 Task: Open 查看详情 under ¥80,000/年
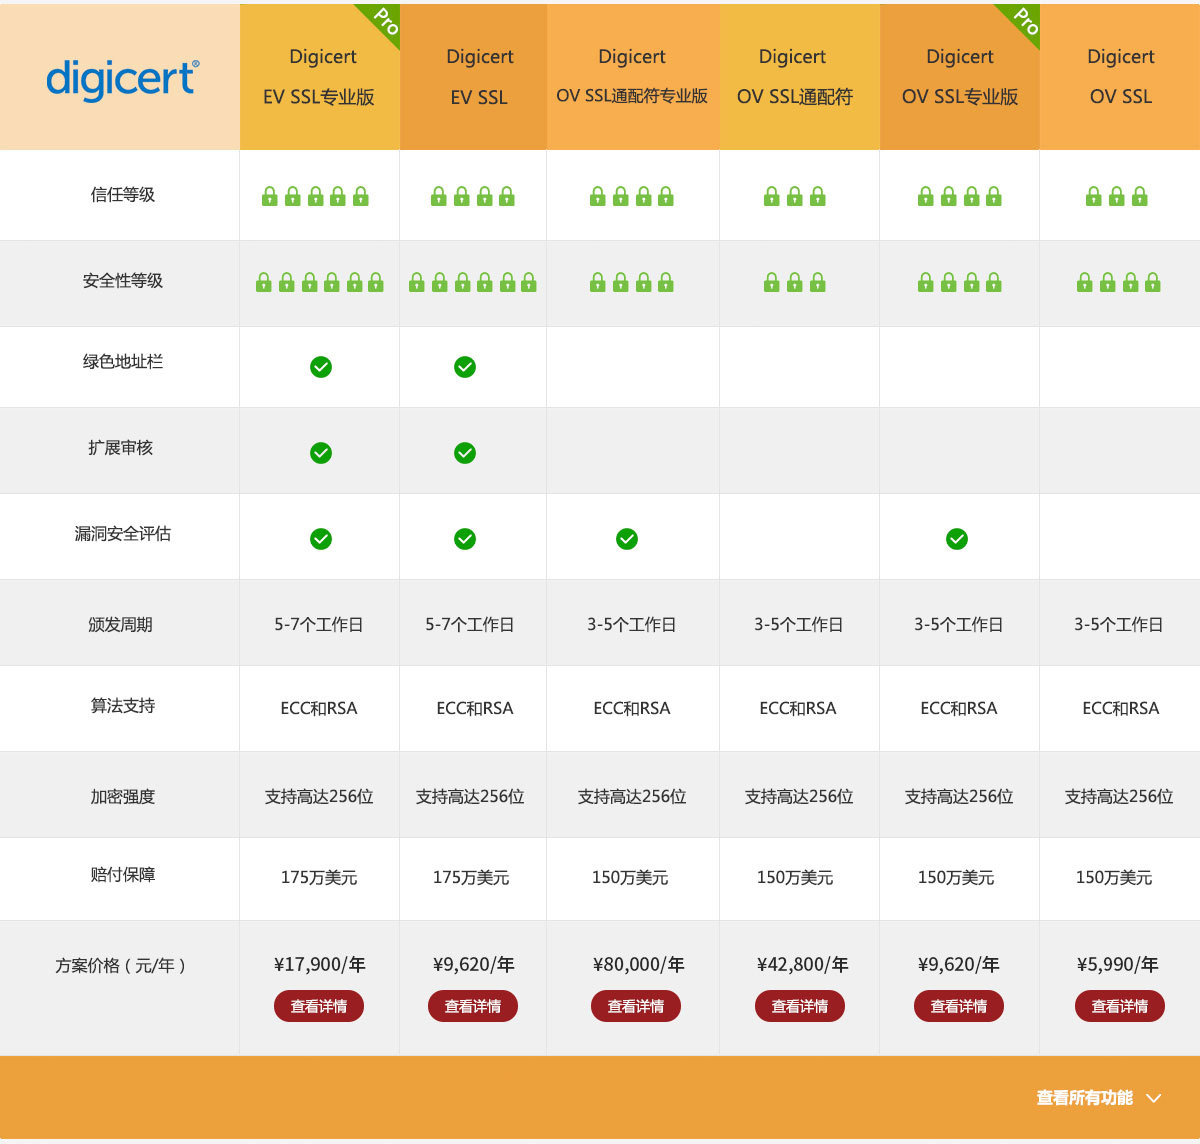[636, 1006]
